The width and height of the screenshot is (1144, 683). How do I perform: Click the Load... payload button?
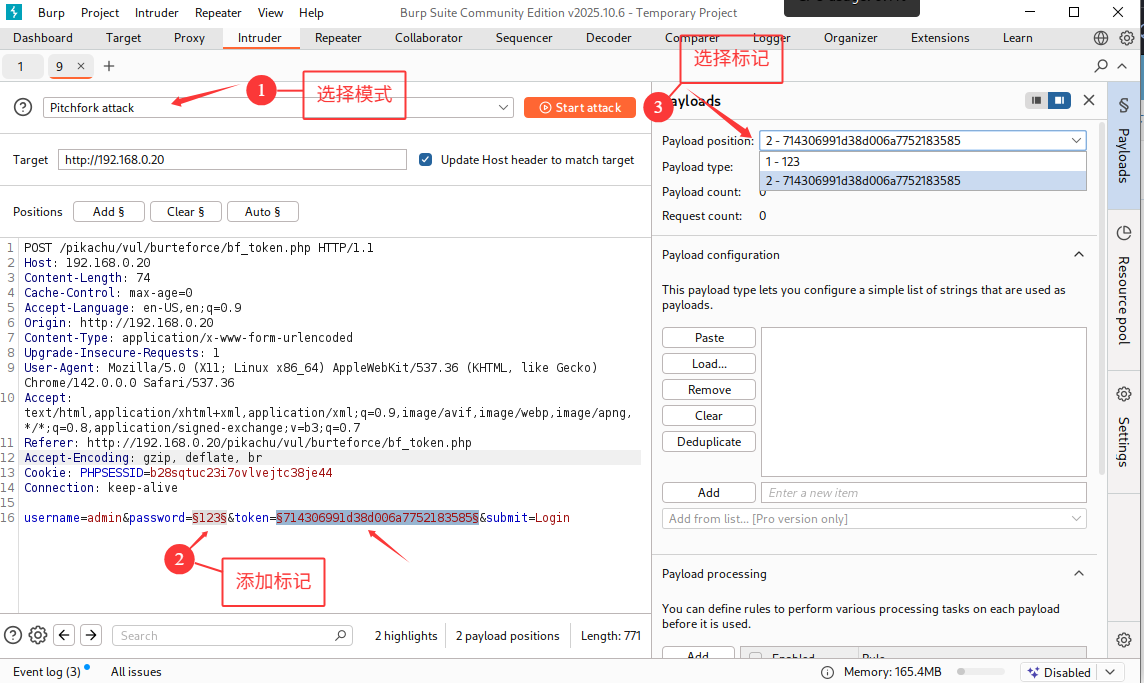click(x=709, y=363)
